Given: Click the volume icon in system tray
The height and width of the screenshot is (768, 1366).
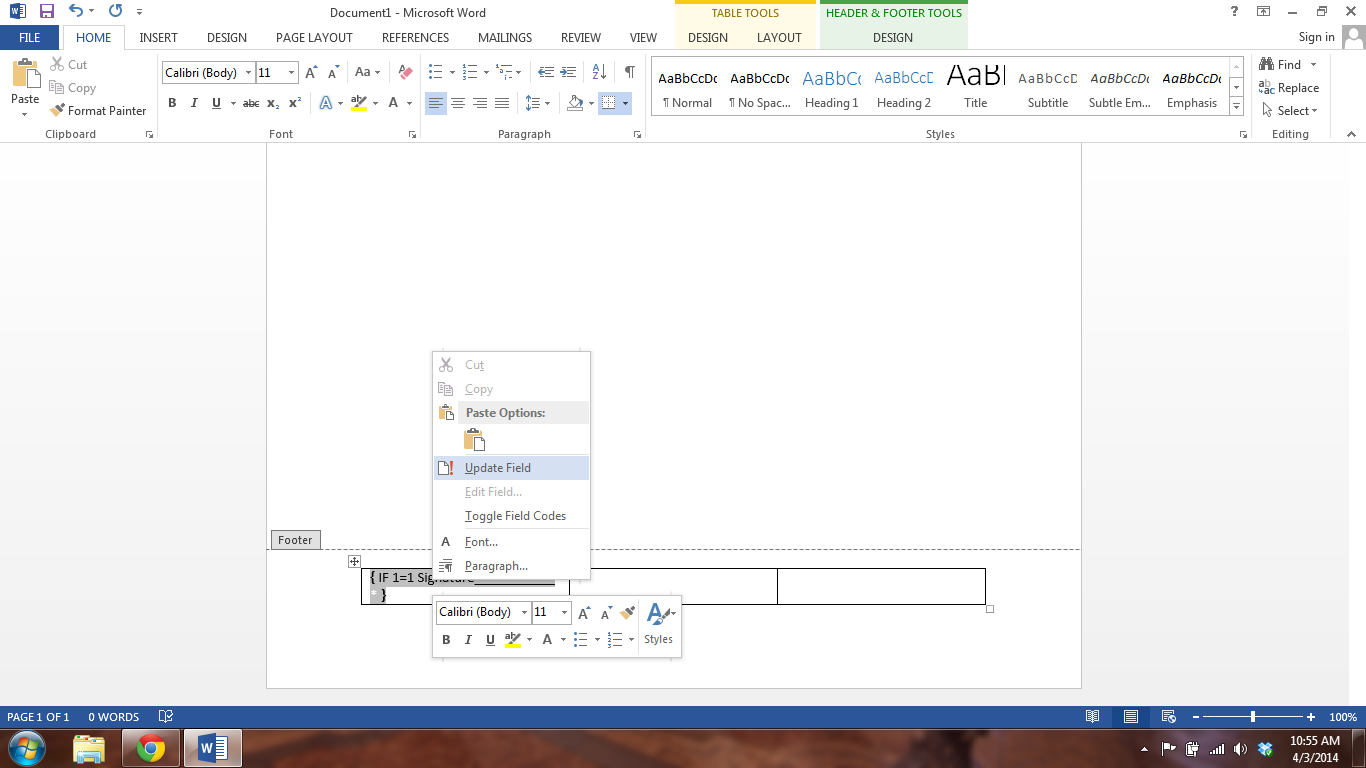Looking at the screenshot, I should (1240, 749).
